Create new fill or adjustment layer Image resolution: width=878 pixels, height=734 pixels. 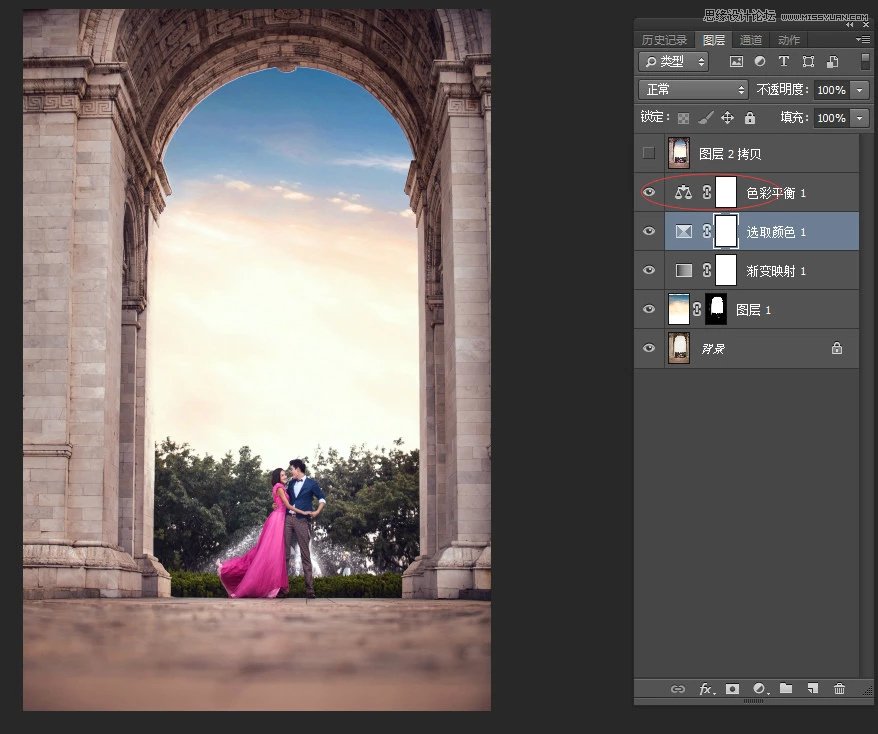(760, 689)
